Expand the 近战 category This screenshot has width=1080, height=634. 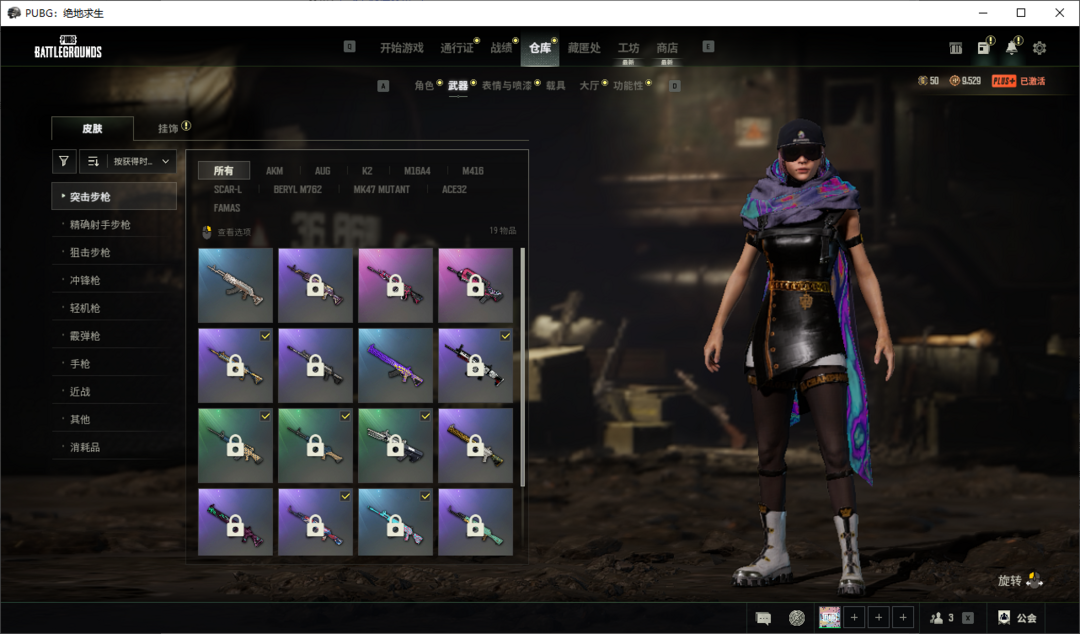coord(114,391)
